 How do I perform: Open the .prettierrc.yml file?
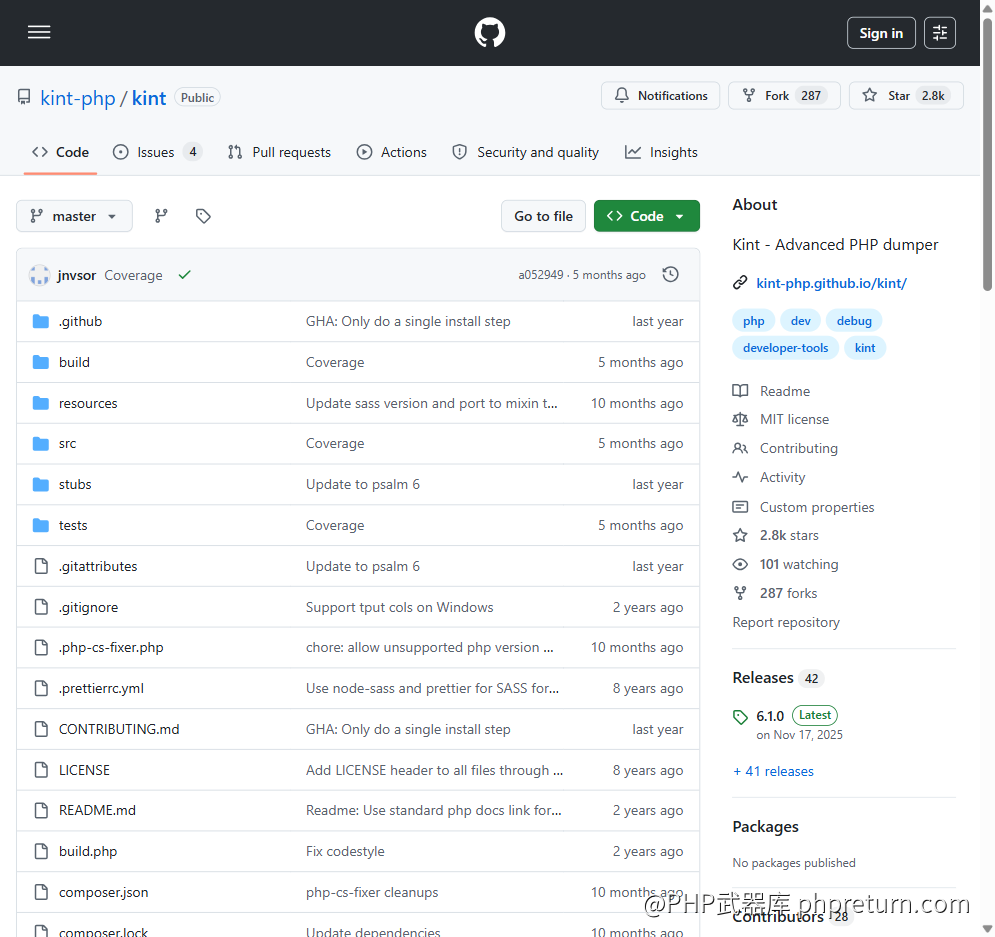point(102,688)
